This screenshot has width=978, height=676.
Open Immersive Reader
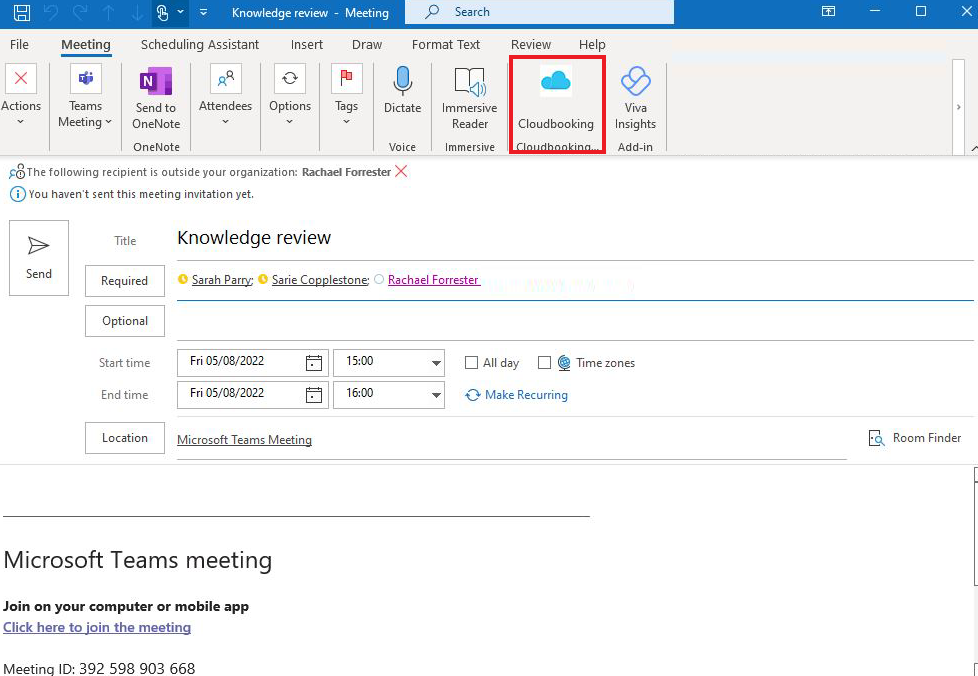tap(470, 99)
